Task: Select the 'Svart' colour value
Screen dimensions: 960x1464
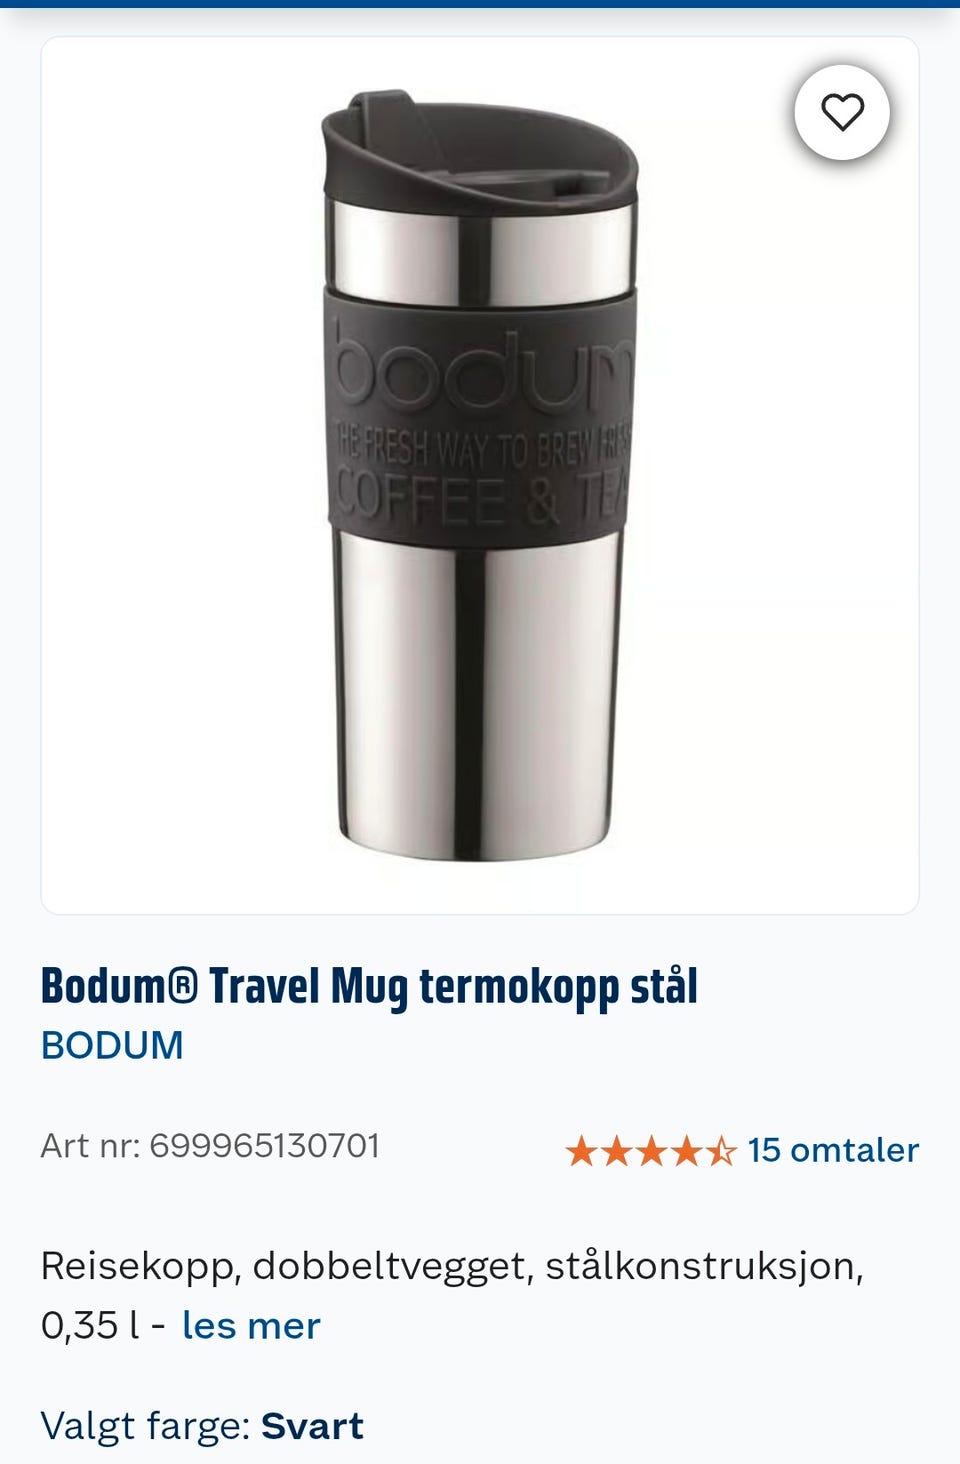Action: [312, 1426]
